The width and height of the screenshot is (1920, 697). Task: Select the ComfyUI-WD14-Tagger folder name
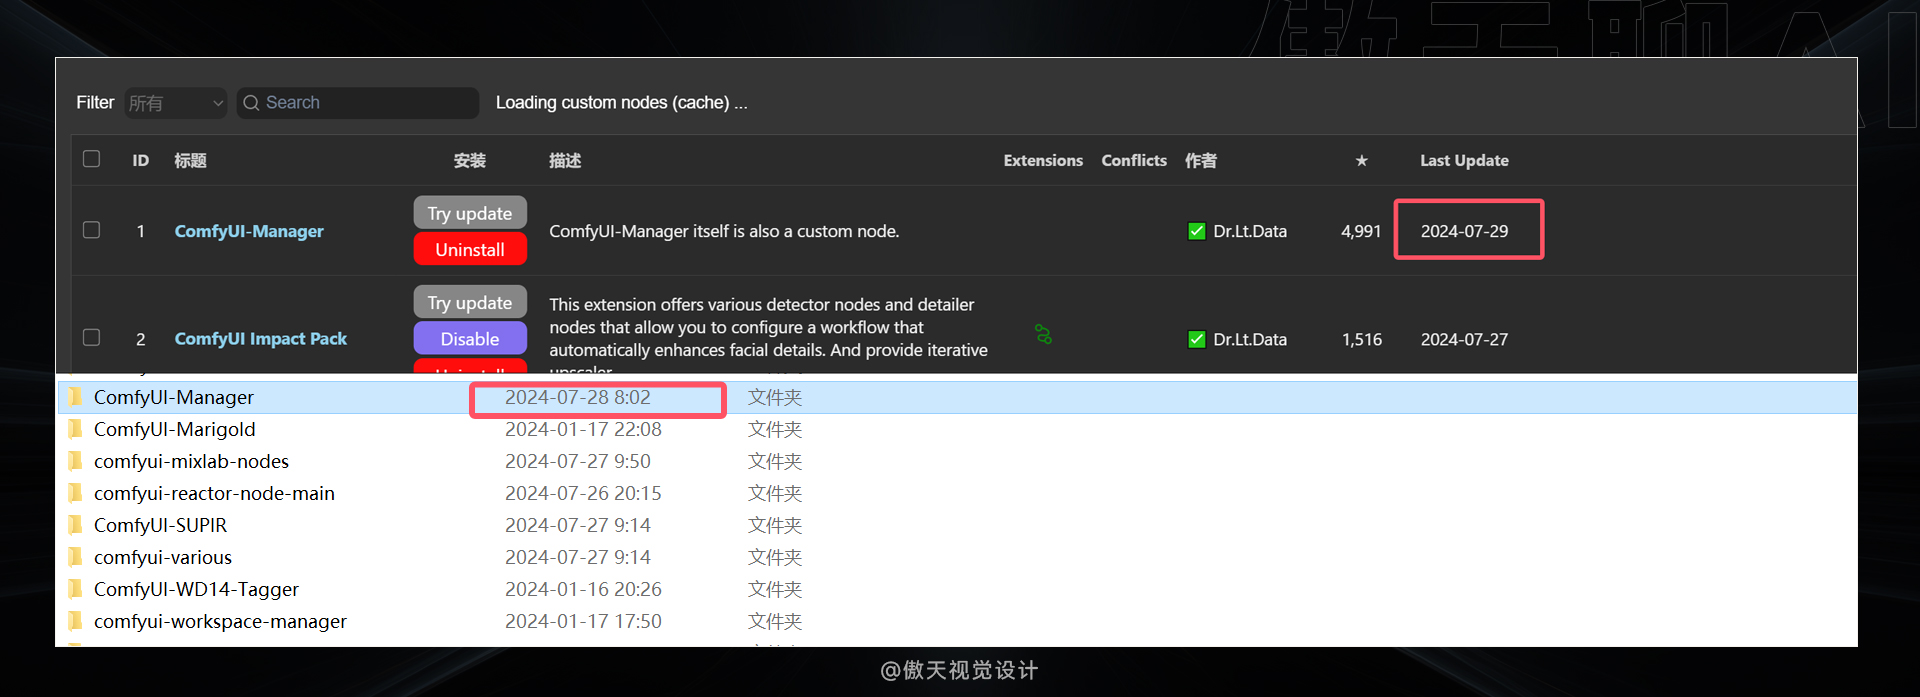point(196,589)
